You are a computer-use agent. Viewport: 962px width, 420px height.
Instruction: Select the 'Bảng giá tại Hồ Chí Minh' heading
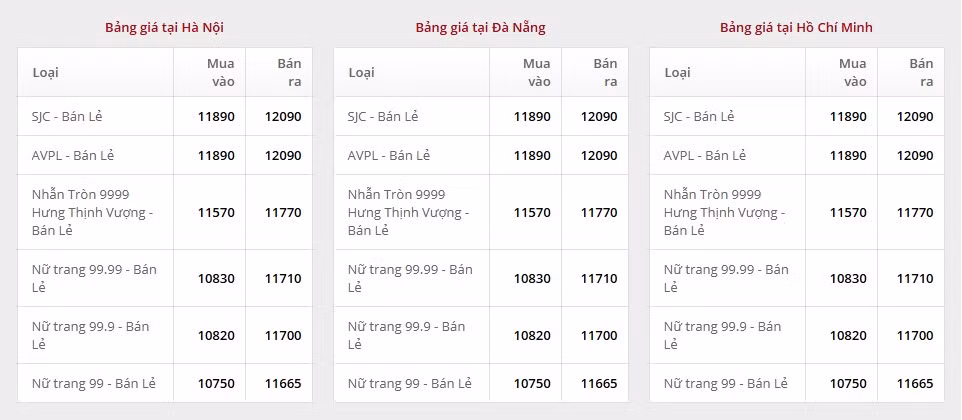tap(796, 28)
